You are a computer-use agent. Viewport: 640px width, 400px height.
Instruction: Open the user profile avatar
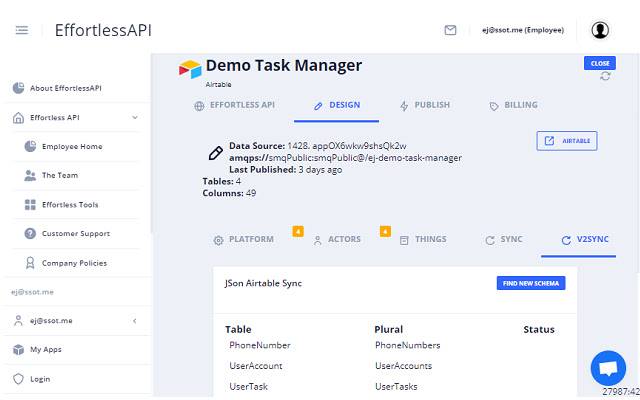click(600, 30)
